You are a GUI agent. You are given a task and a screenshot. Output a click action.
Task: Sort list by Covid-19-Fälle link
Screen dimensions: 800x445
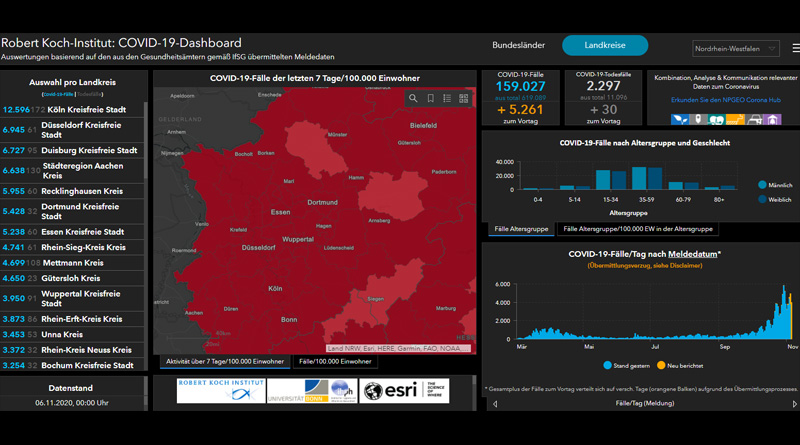(x=58, y=94)
